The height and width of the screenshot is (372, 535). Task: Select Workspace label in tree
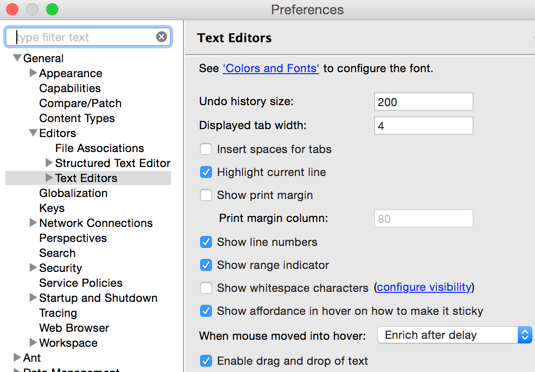68,343
